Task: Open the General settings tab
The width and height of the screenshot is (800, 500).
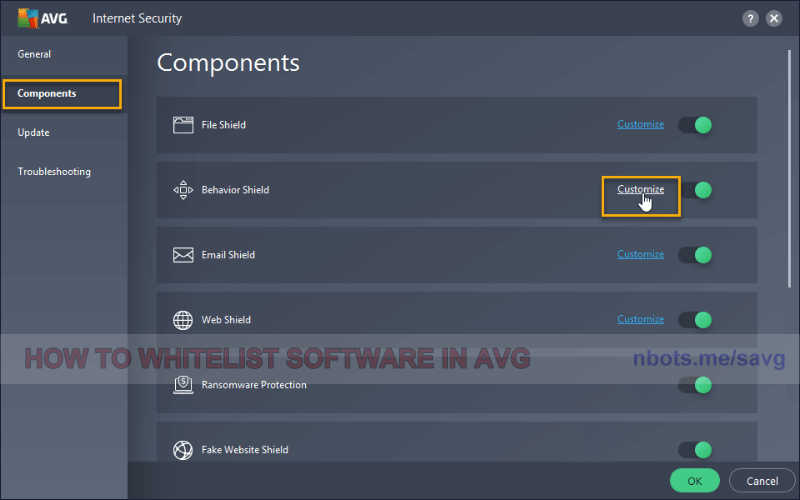Action: 34,54
